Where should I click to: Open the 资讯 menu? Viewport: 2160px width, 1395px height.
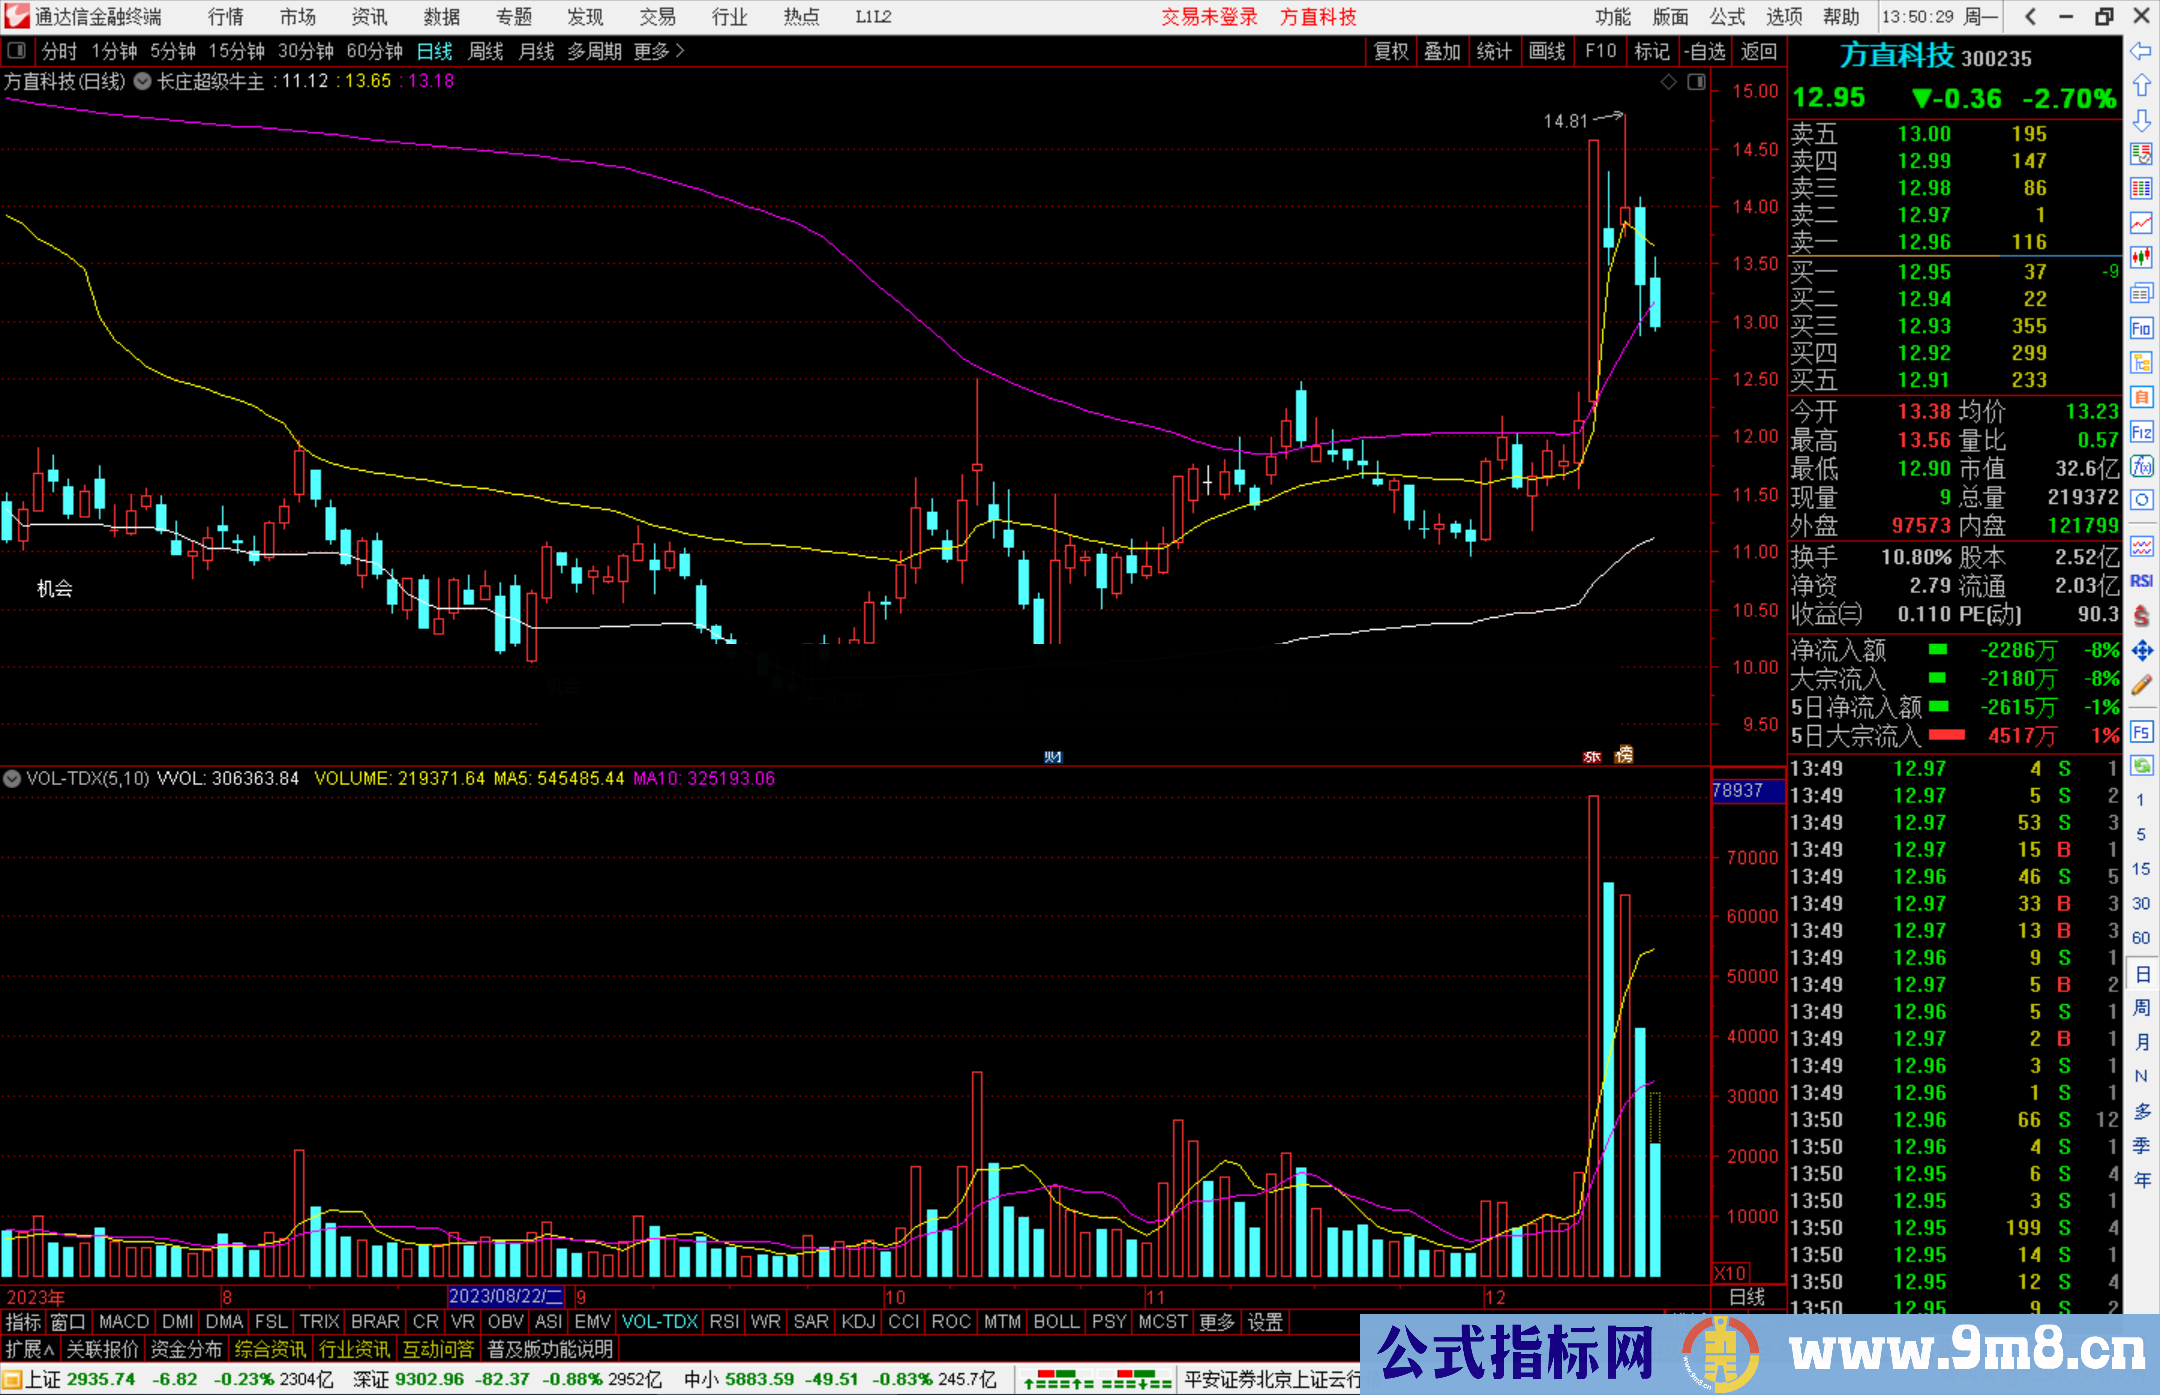(x=370, y=17)
